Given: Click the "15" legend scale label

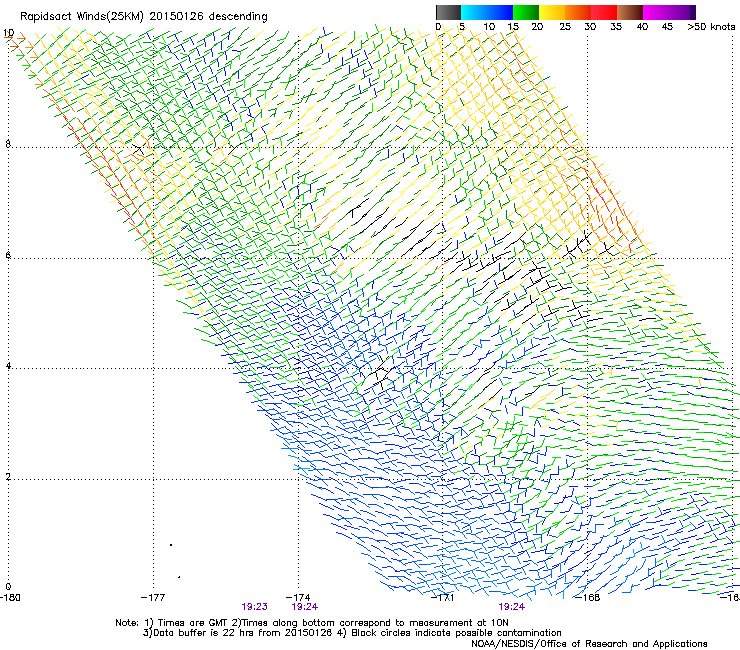Looking at the screenshot, I should [513, 27].
